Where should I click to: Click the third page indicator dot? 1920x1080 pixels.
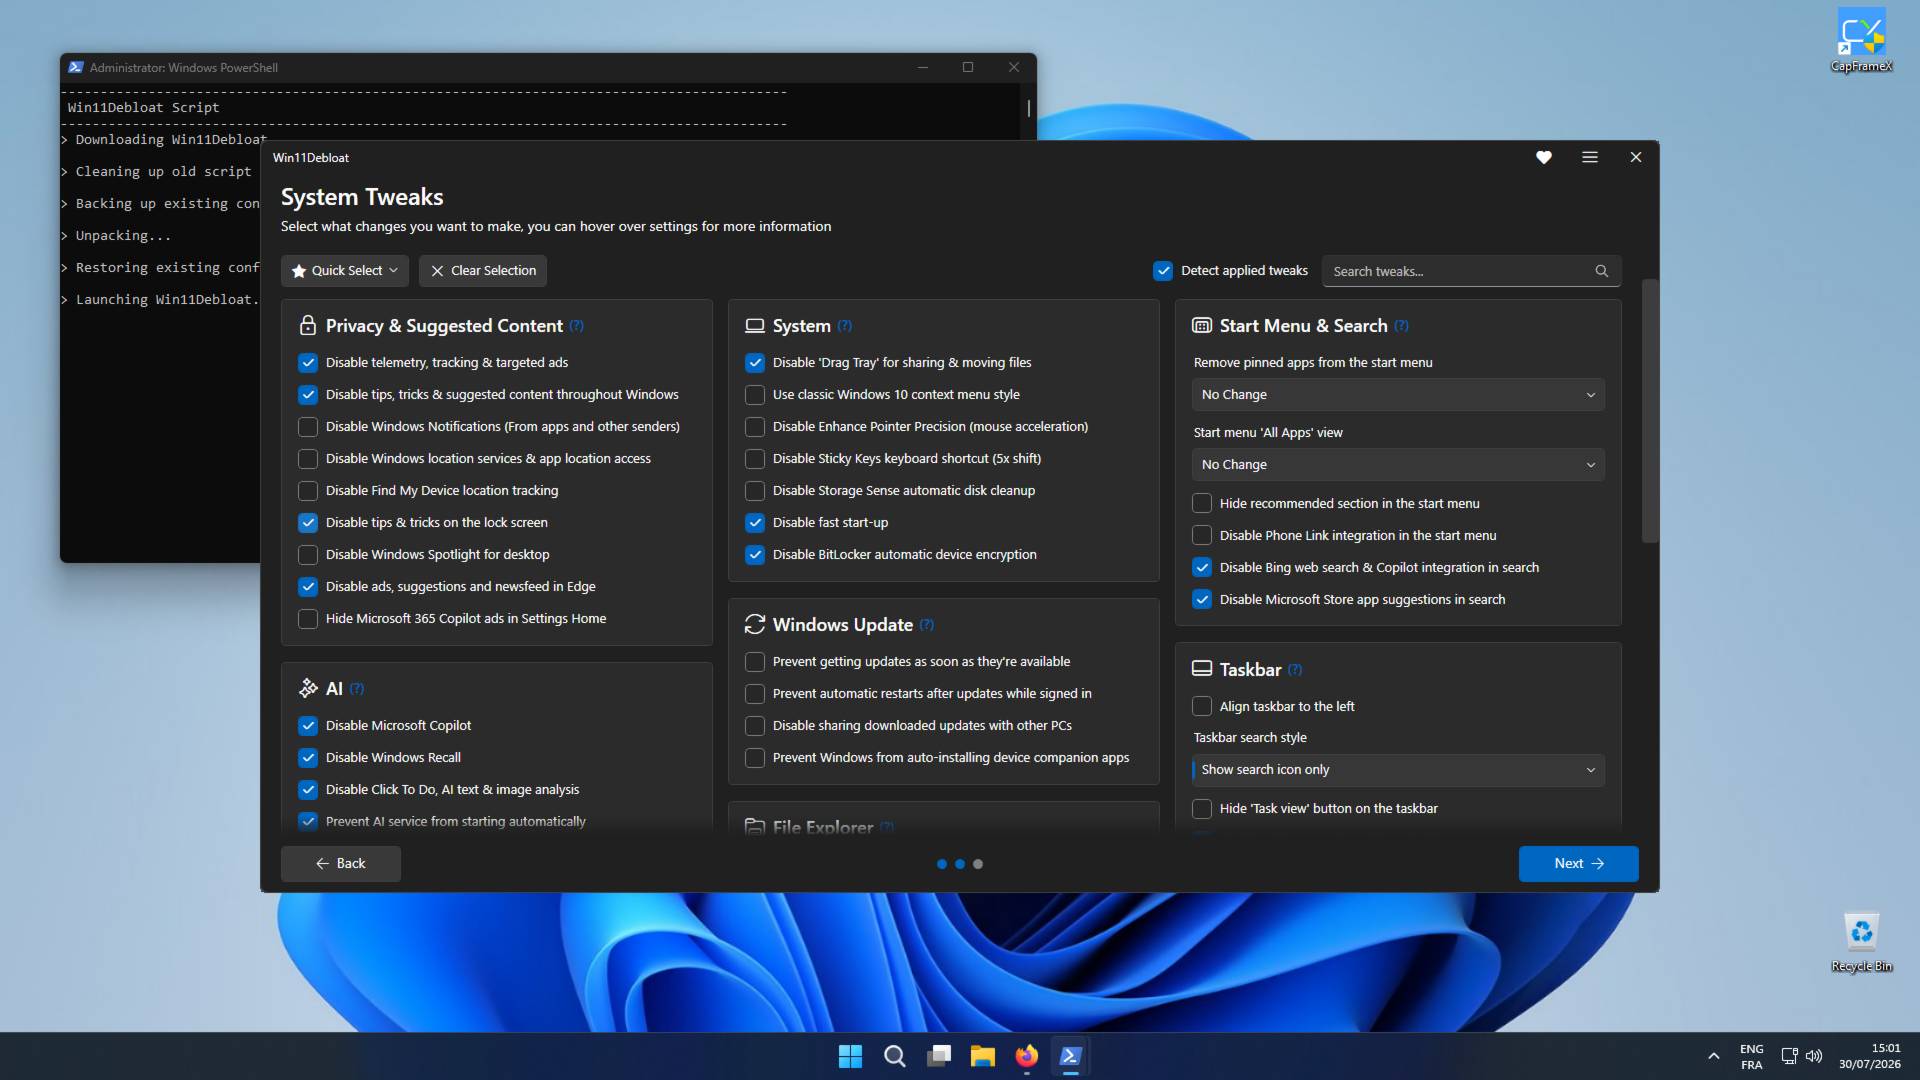click(978, 864)
